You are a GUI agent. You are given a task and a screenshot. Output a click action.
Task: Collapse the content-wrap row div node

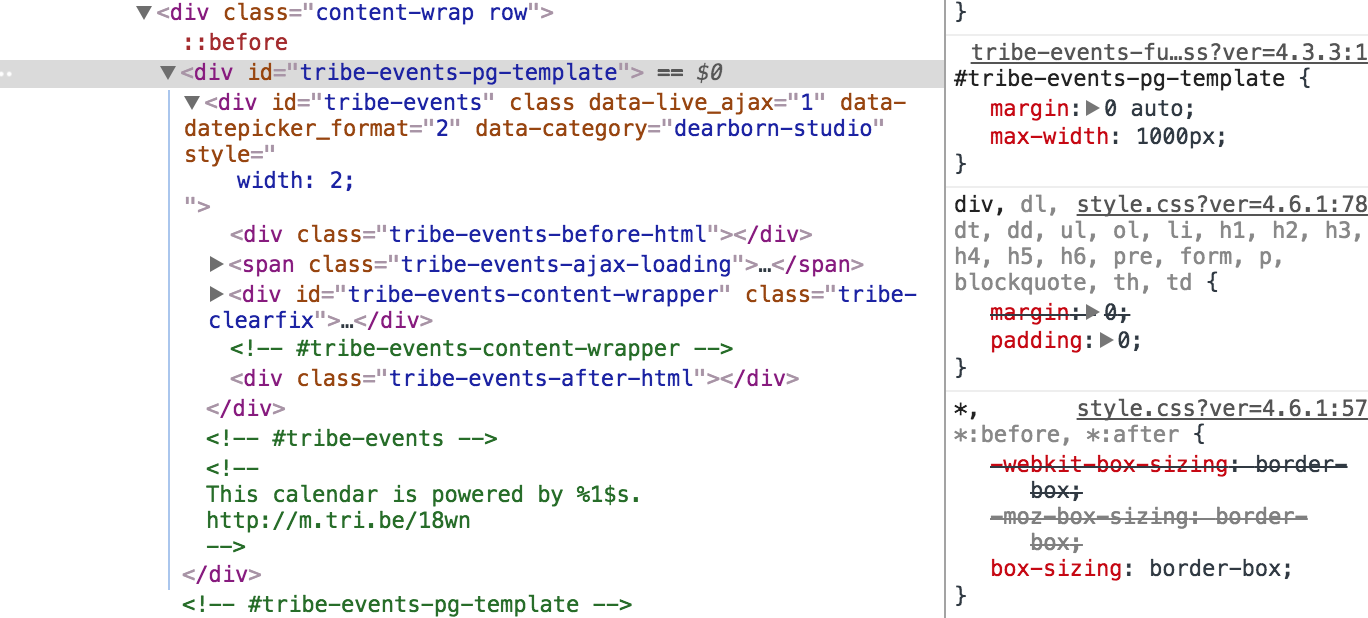tap(144, 13)
